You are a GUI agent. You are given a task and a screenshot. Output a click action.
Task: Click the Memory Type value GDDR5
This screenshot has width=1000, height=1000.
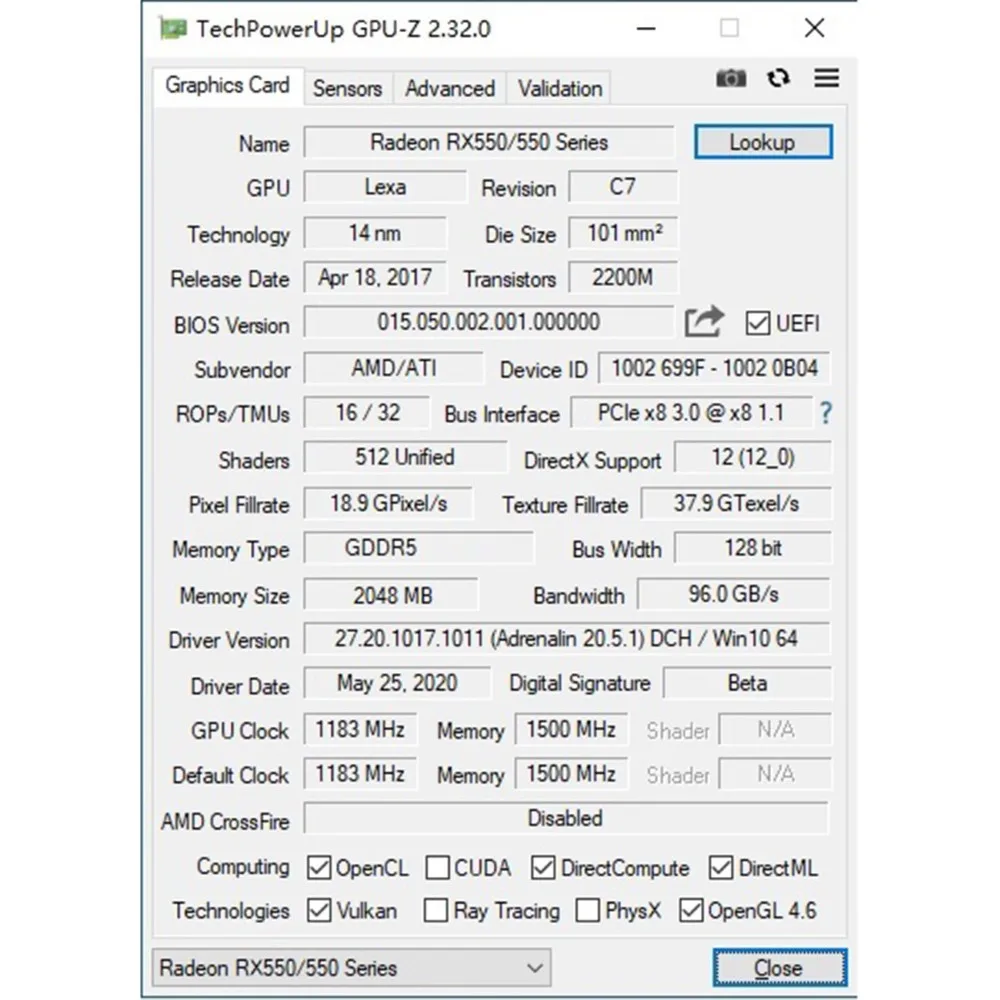tap(418, 548)
